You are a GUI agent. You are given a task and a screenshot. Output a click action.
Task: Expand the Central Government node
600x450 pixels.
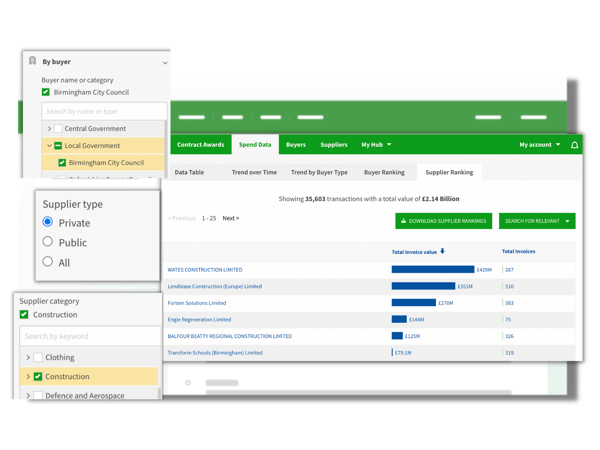pyautogui.click(x=49, y=129)
